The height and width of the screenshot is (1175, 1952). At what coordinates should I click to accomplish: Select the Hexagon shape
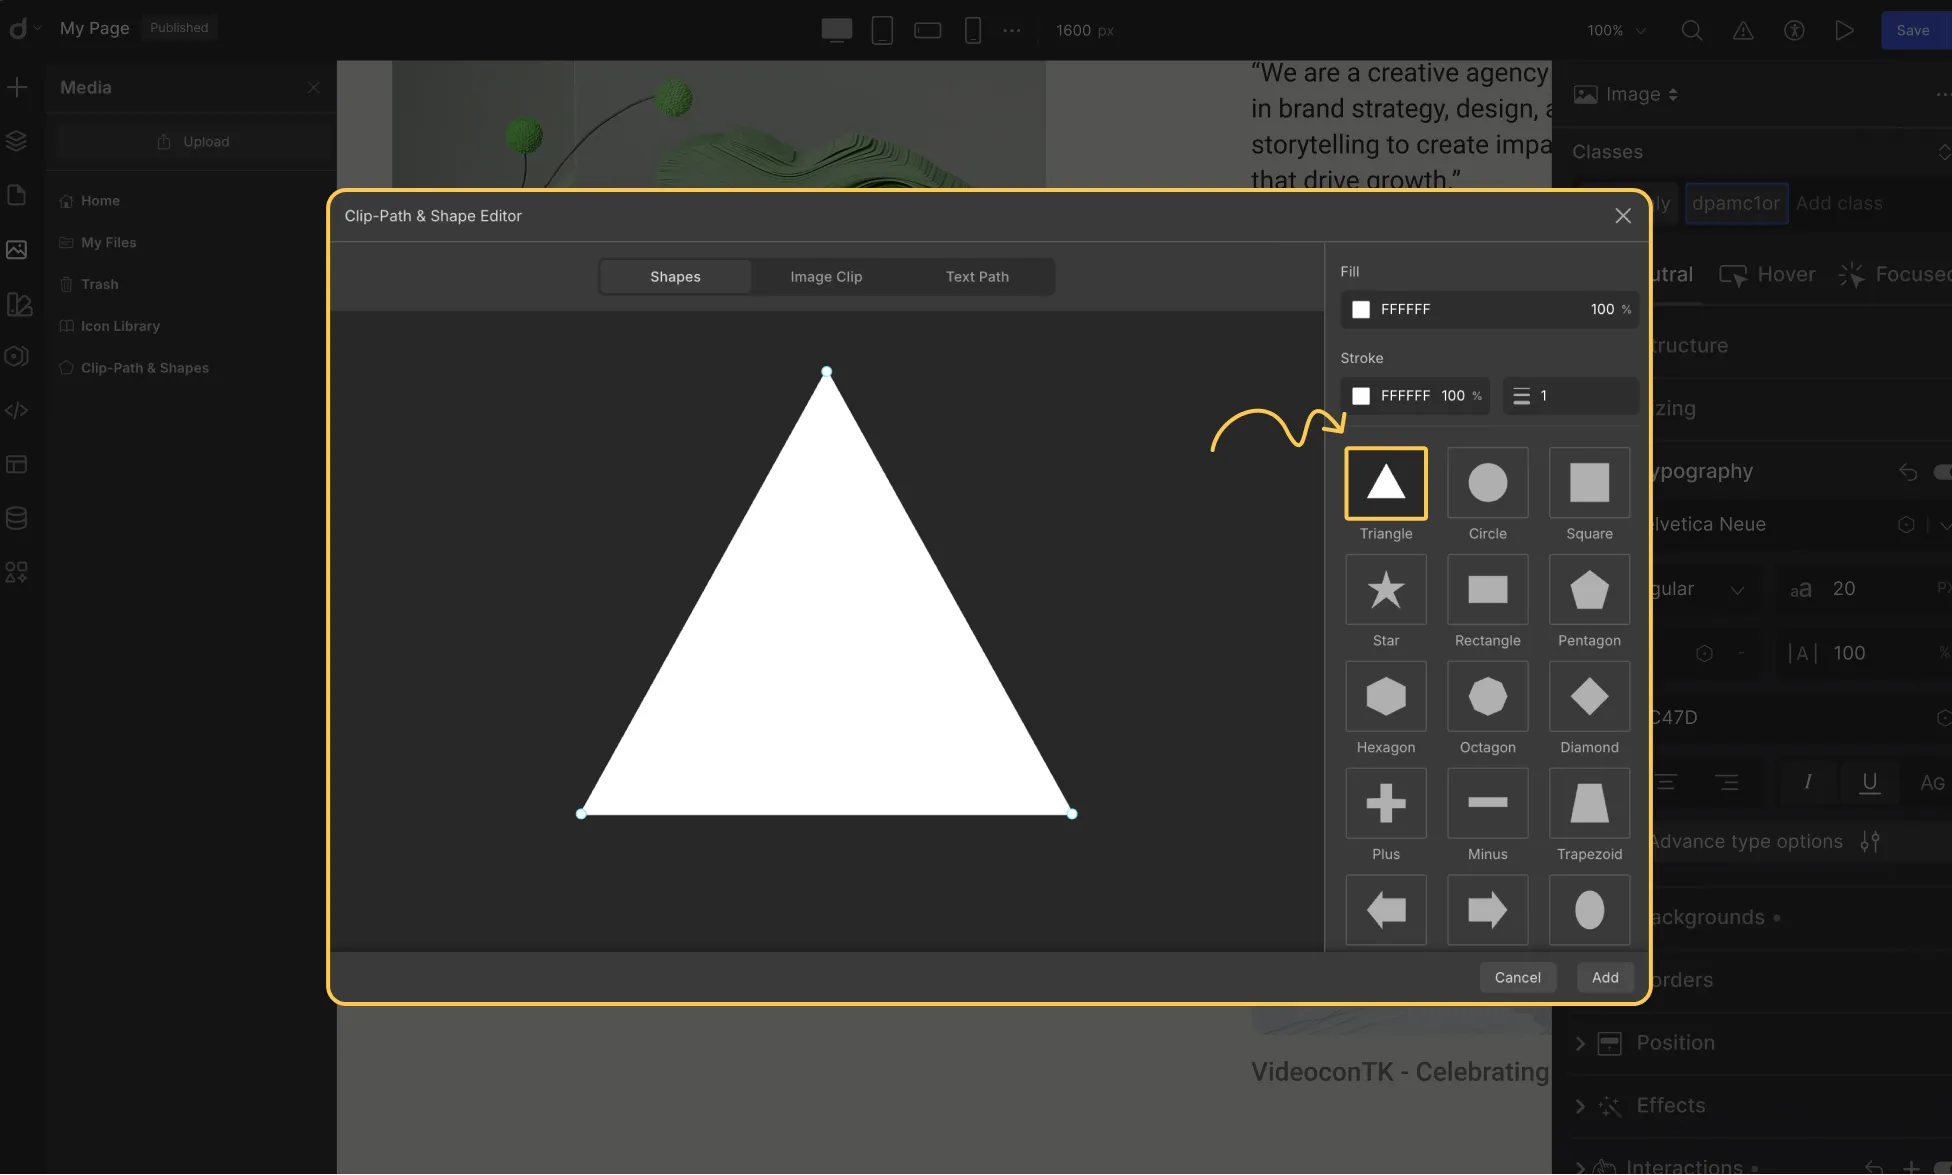click(x=1385, y=697)
